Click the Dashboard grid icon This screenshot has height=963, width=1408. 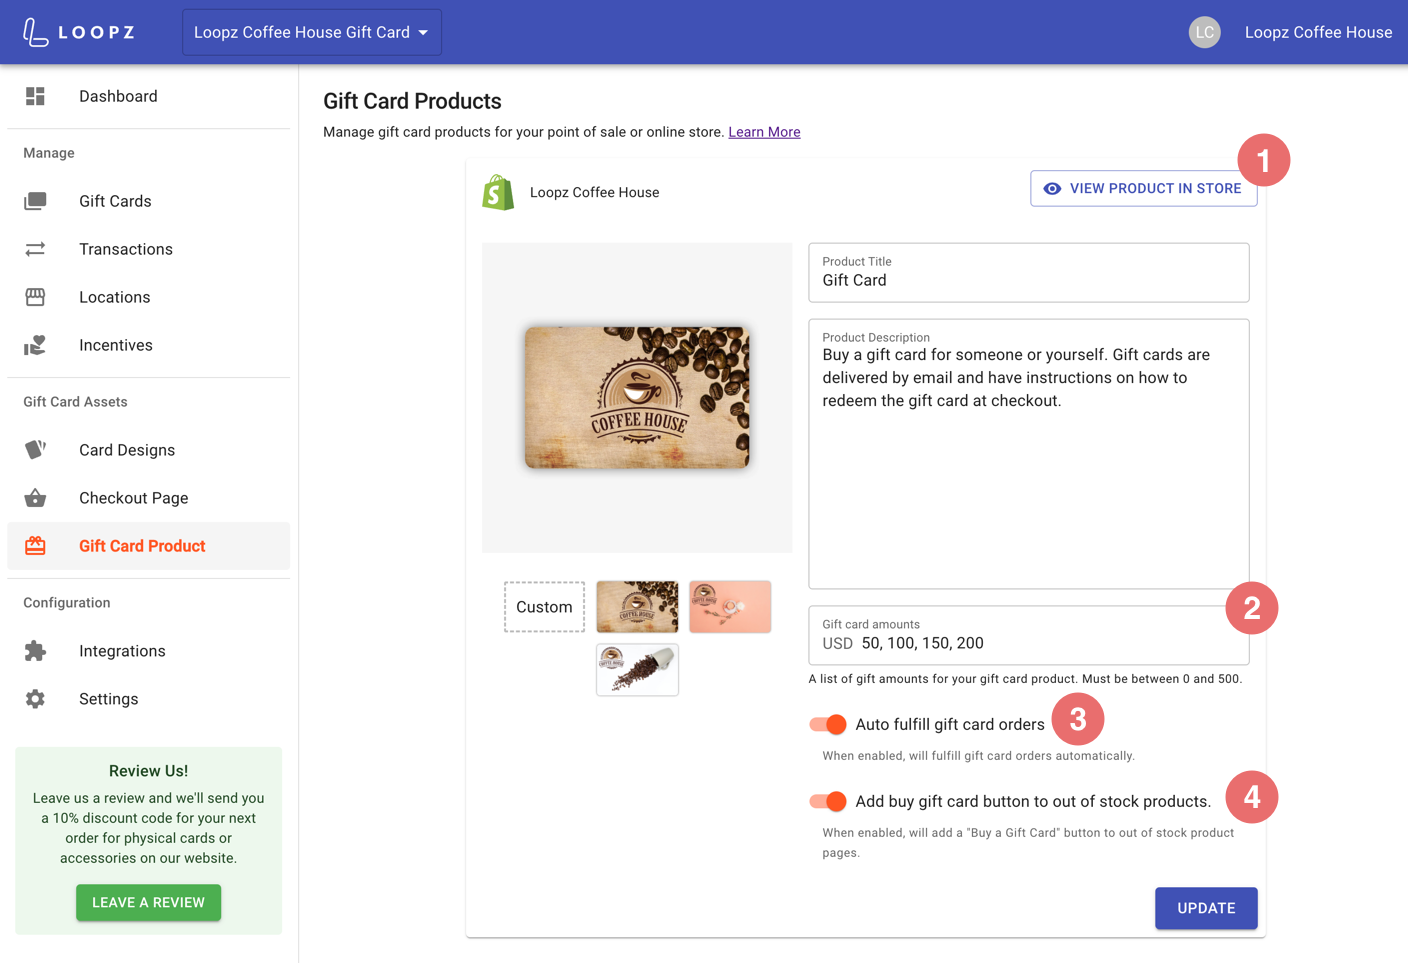point(35,96)
